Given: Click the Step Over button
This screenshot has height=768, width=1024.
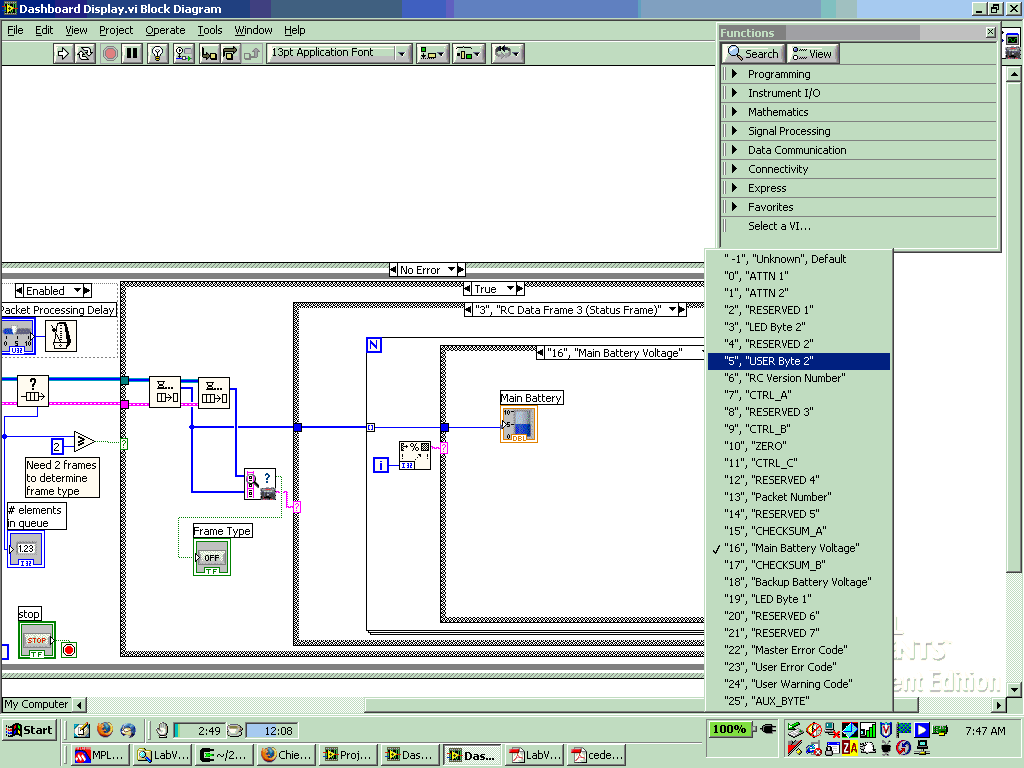Looking at the screenshot, I should click(x=230, y=54).
